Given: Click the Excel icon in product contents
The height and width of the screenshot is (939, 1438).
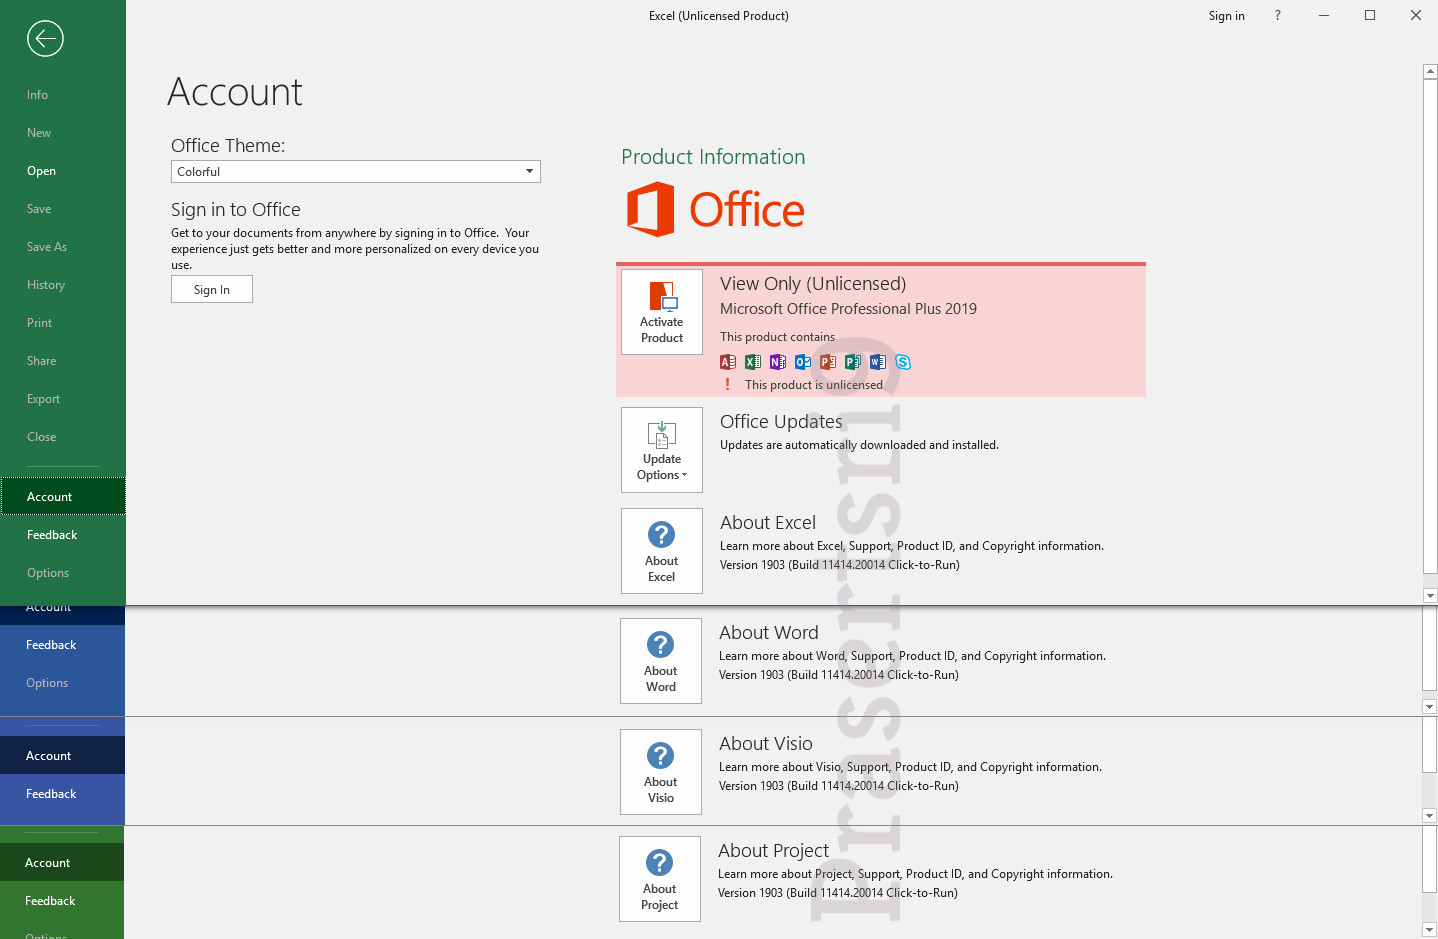Looking at the screenshot, I should click(753, 362).
